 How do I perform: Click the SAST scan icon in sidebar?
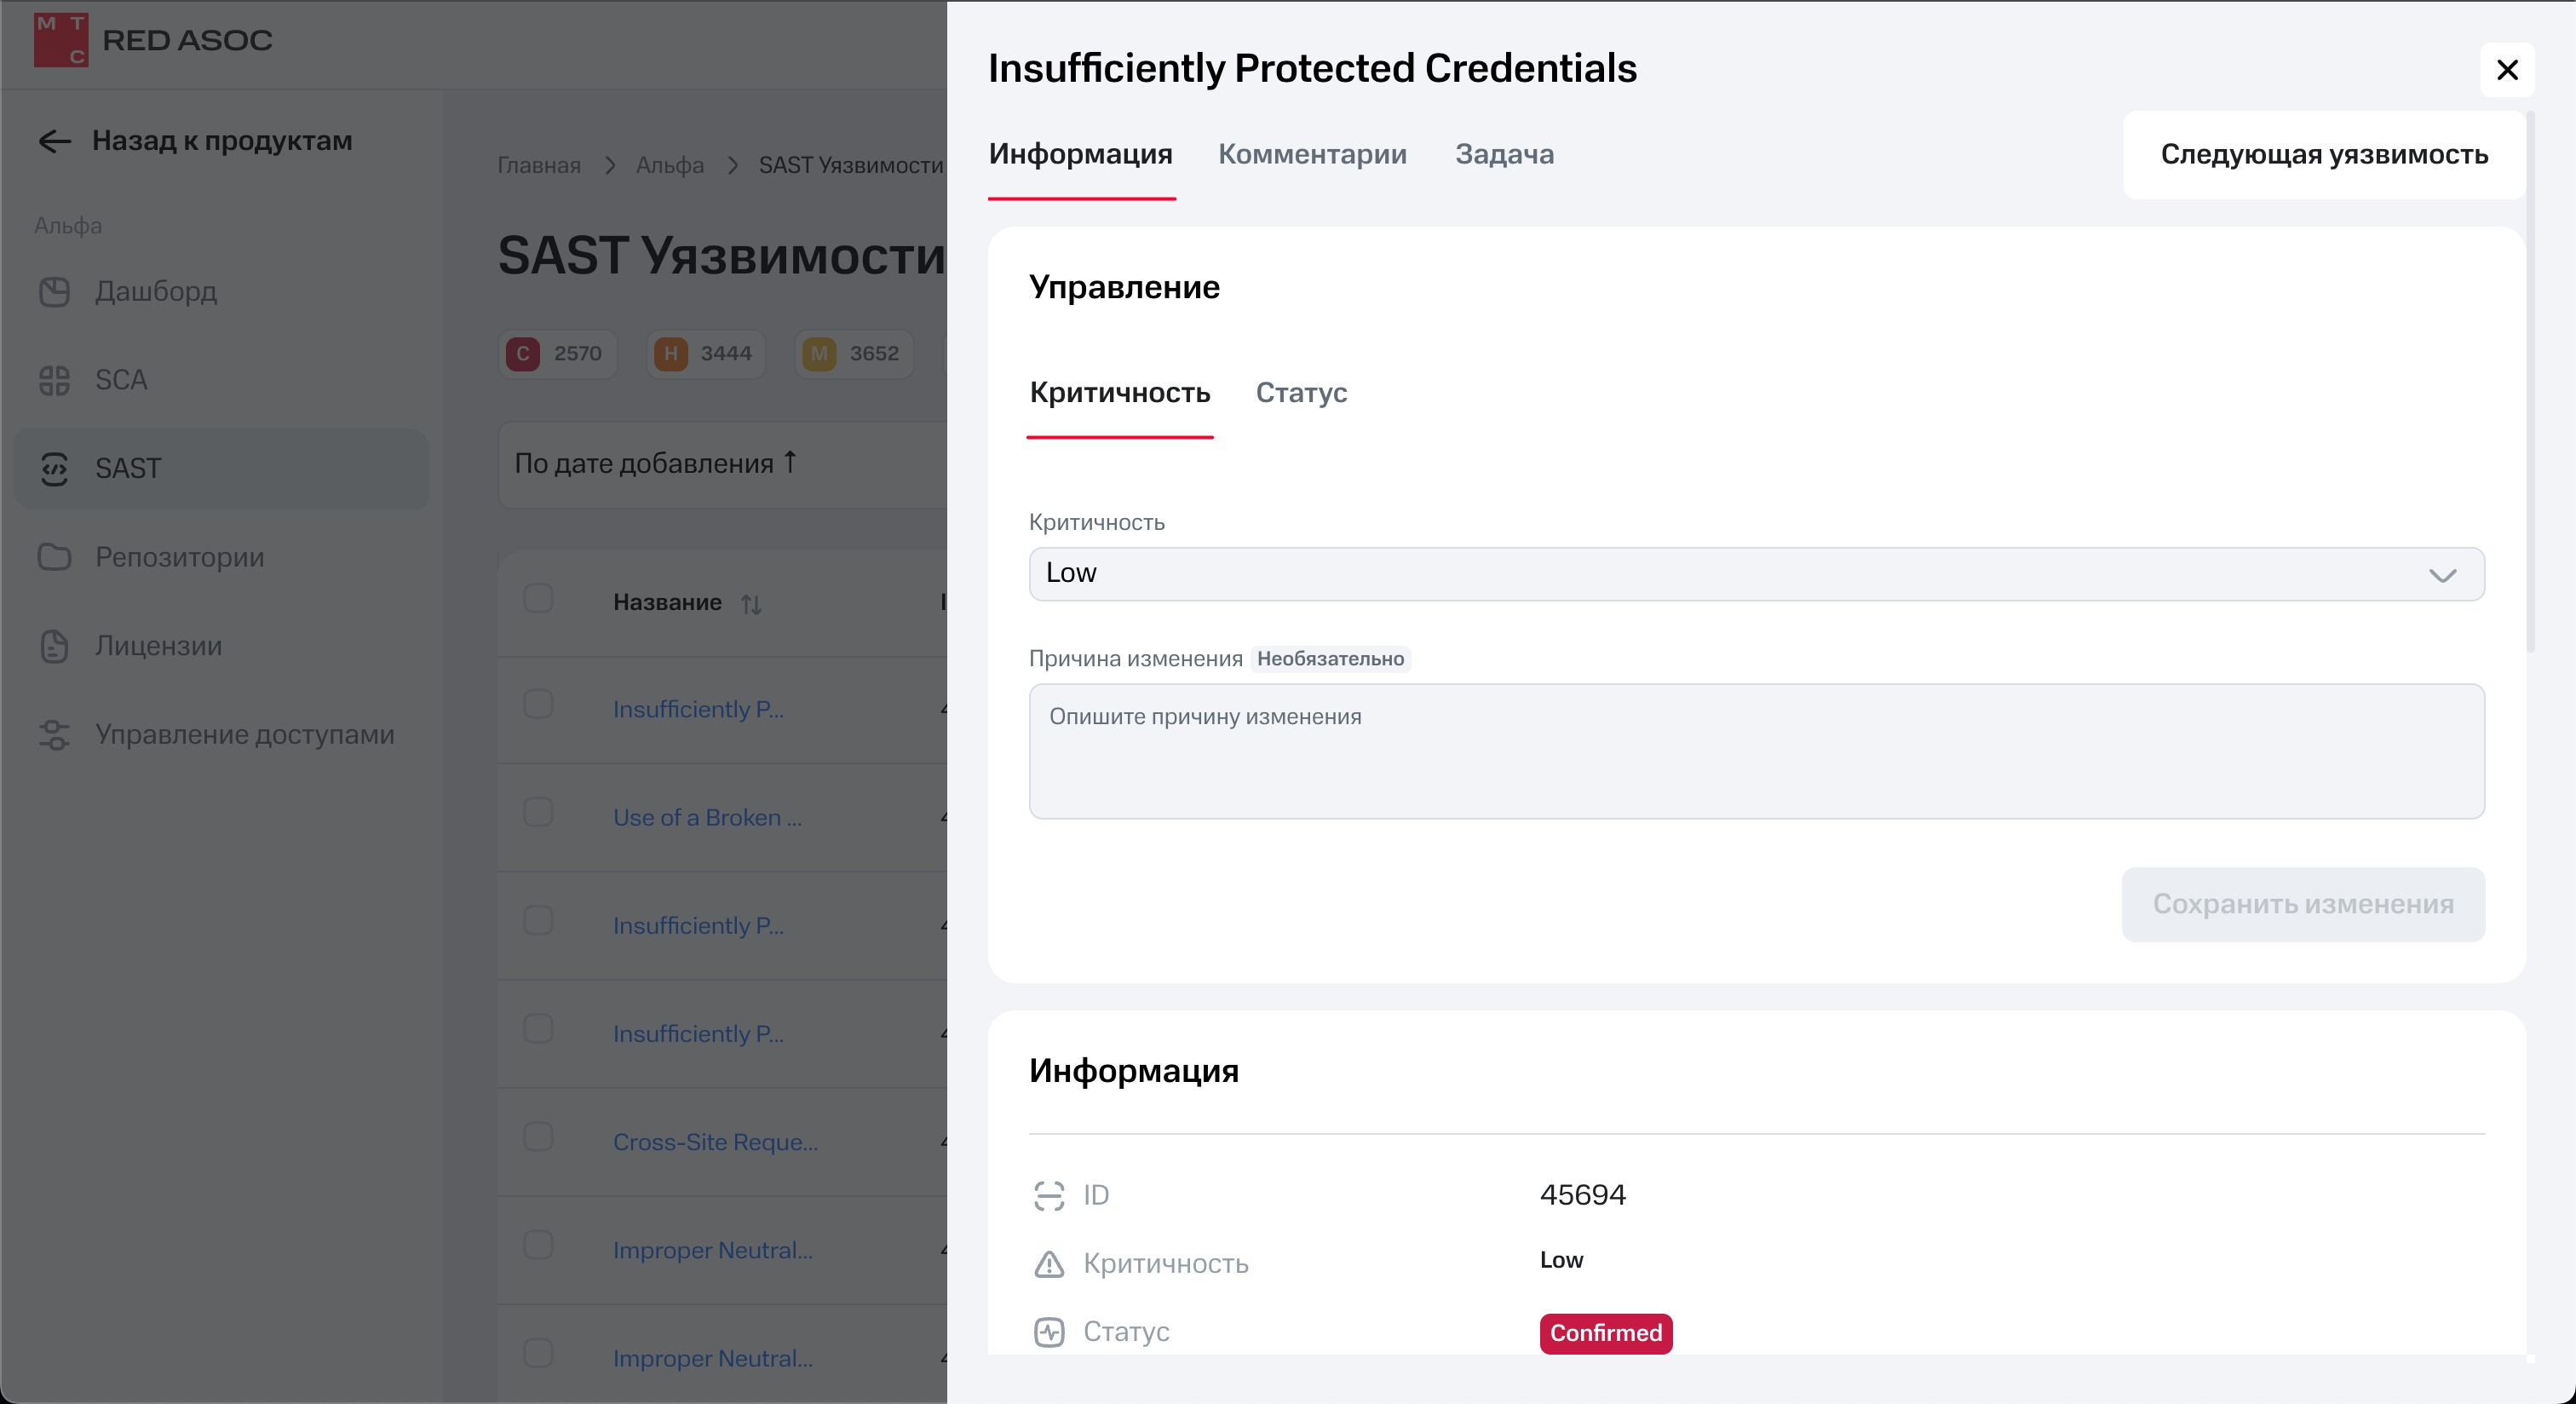54,469
